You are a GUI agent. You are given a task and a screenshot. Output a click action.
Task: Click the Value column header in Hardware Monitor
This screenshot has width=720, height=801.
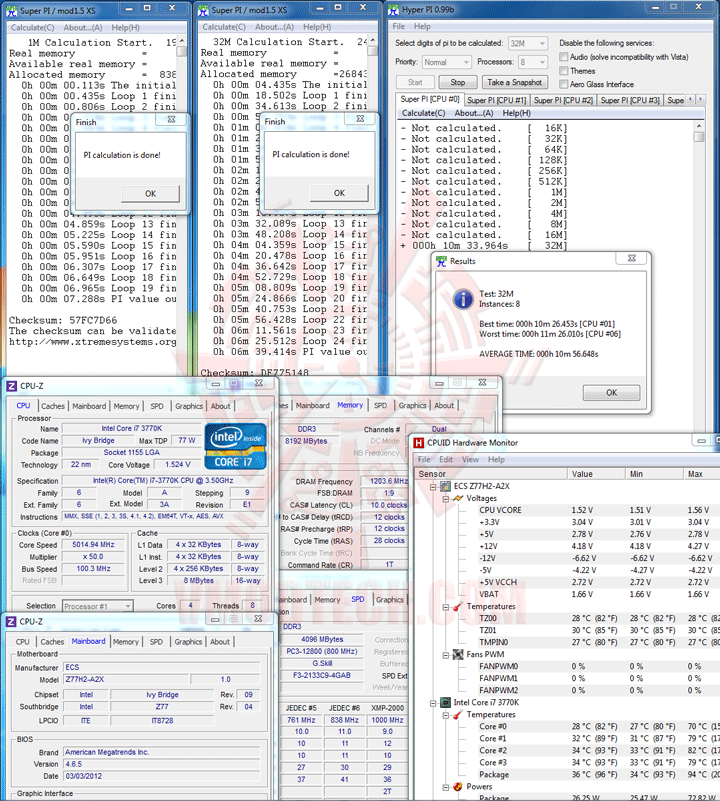pyautogui.click(x=596, y=474)
